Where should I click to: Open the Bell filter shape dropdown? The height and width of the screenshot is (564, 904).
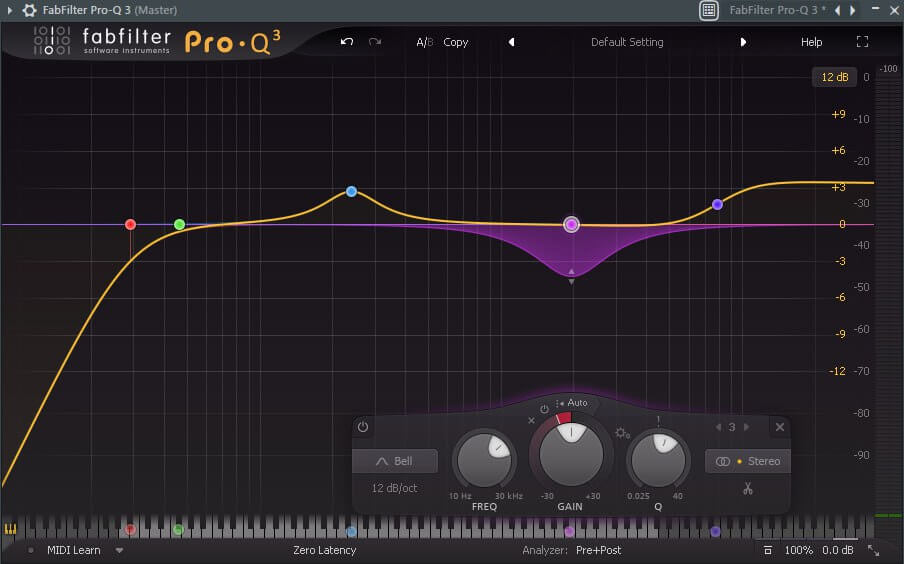(x=395, y=461)
